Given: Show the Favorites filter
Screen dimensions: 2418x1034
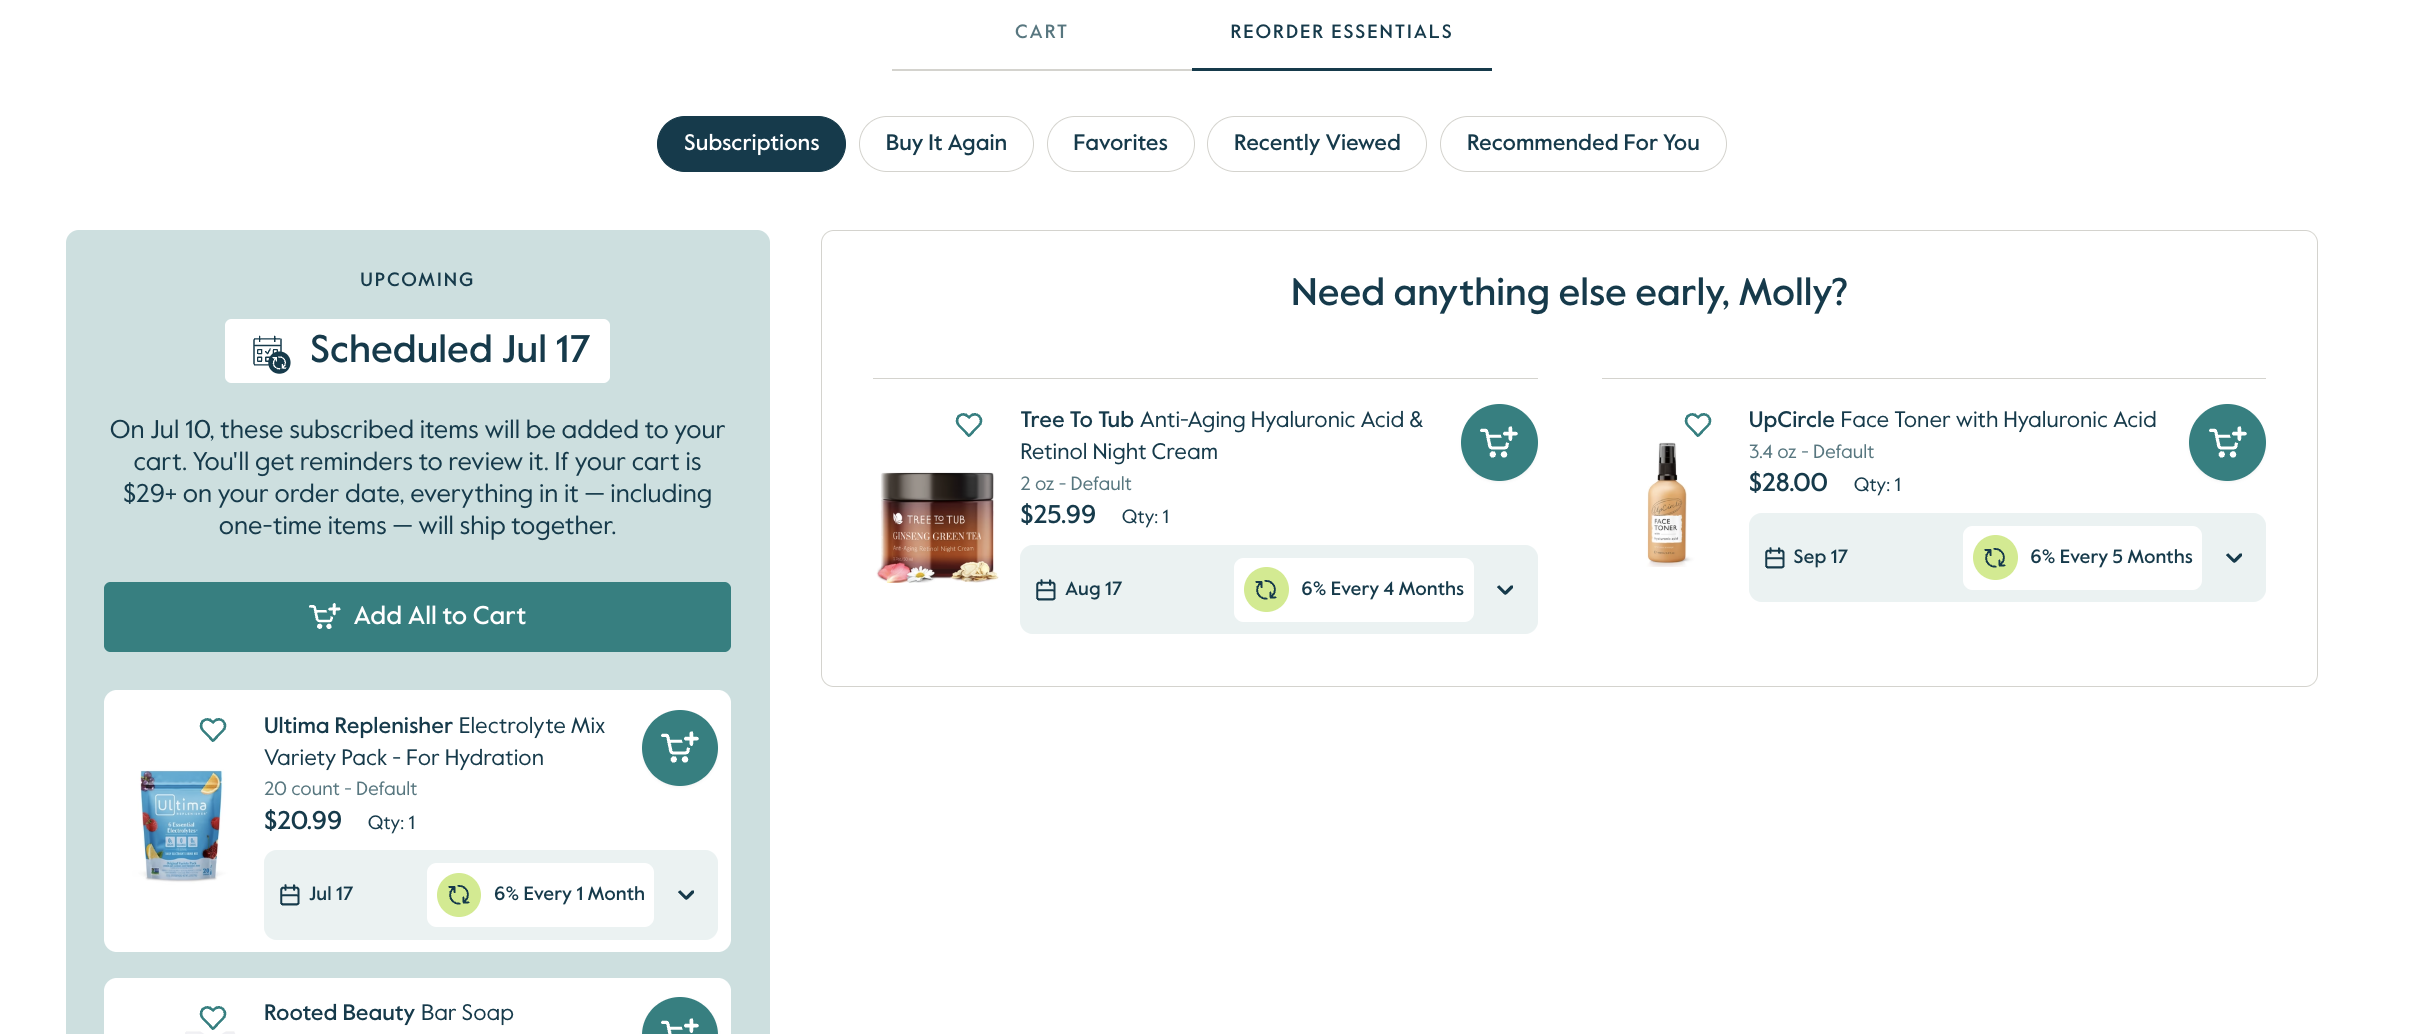Looking at the screenshot, I should coord(1120,144).
